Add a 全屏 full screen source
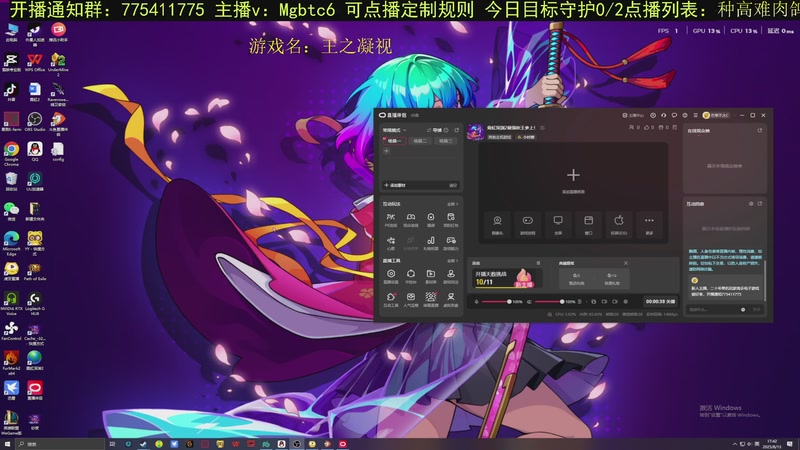800x450 pixels. 558,224
